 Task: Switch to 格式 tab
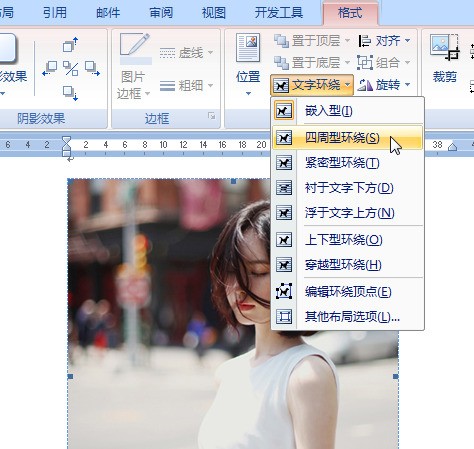[x=350, y=13]
